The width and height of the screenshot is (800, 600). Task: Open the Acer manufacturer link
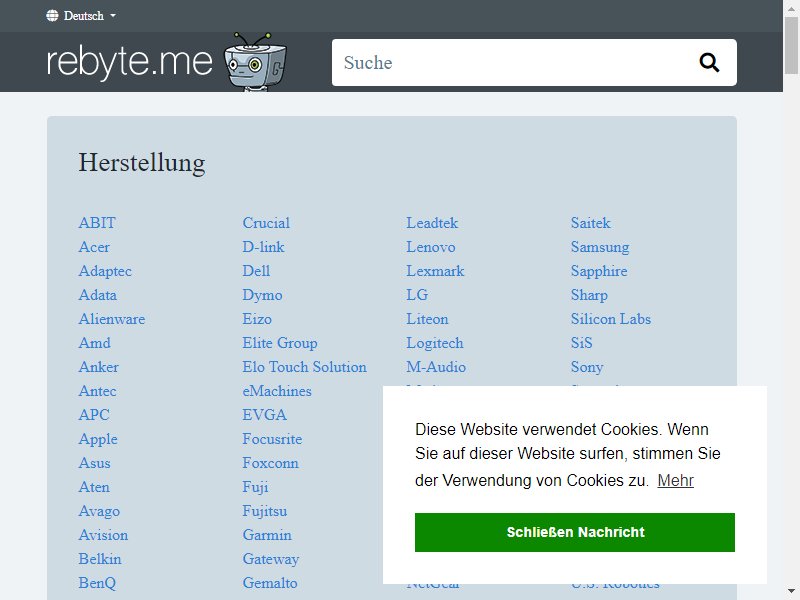point(94,247)
